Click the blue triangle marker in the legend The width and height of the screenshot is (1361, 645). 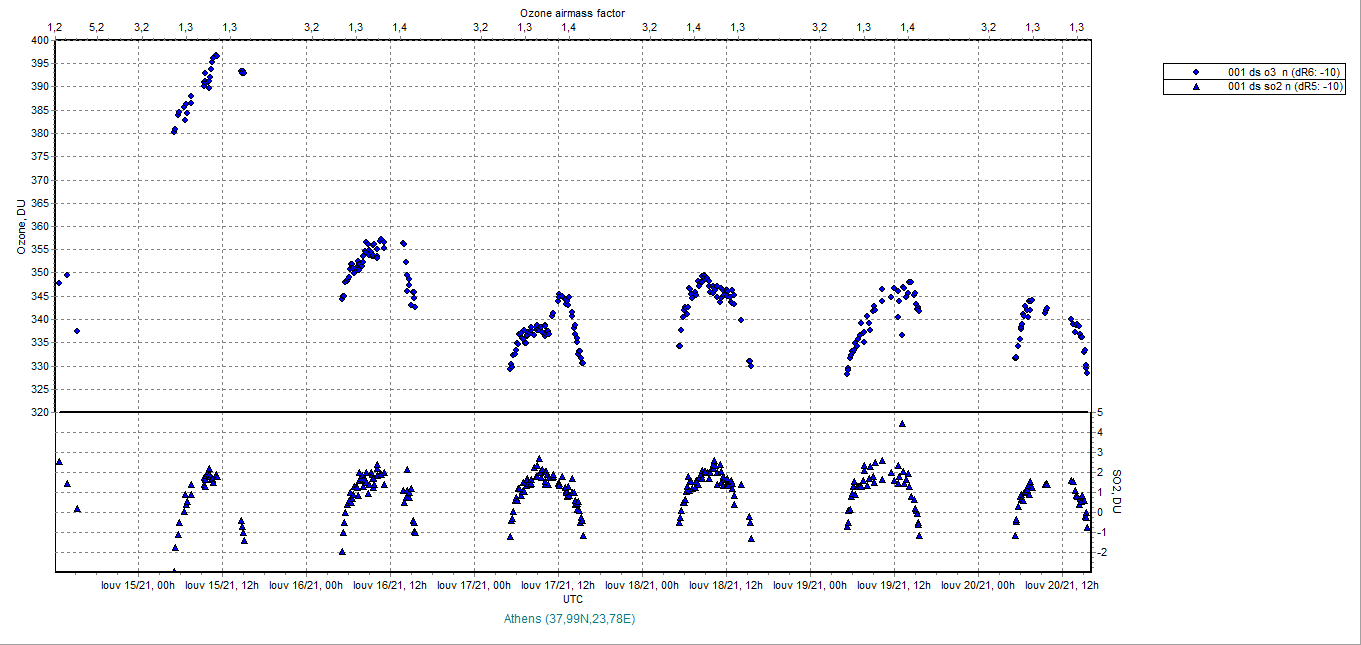(1196, 87)
